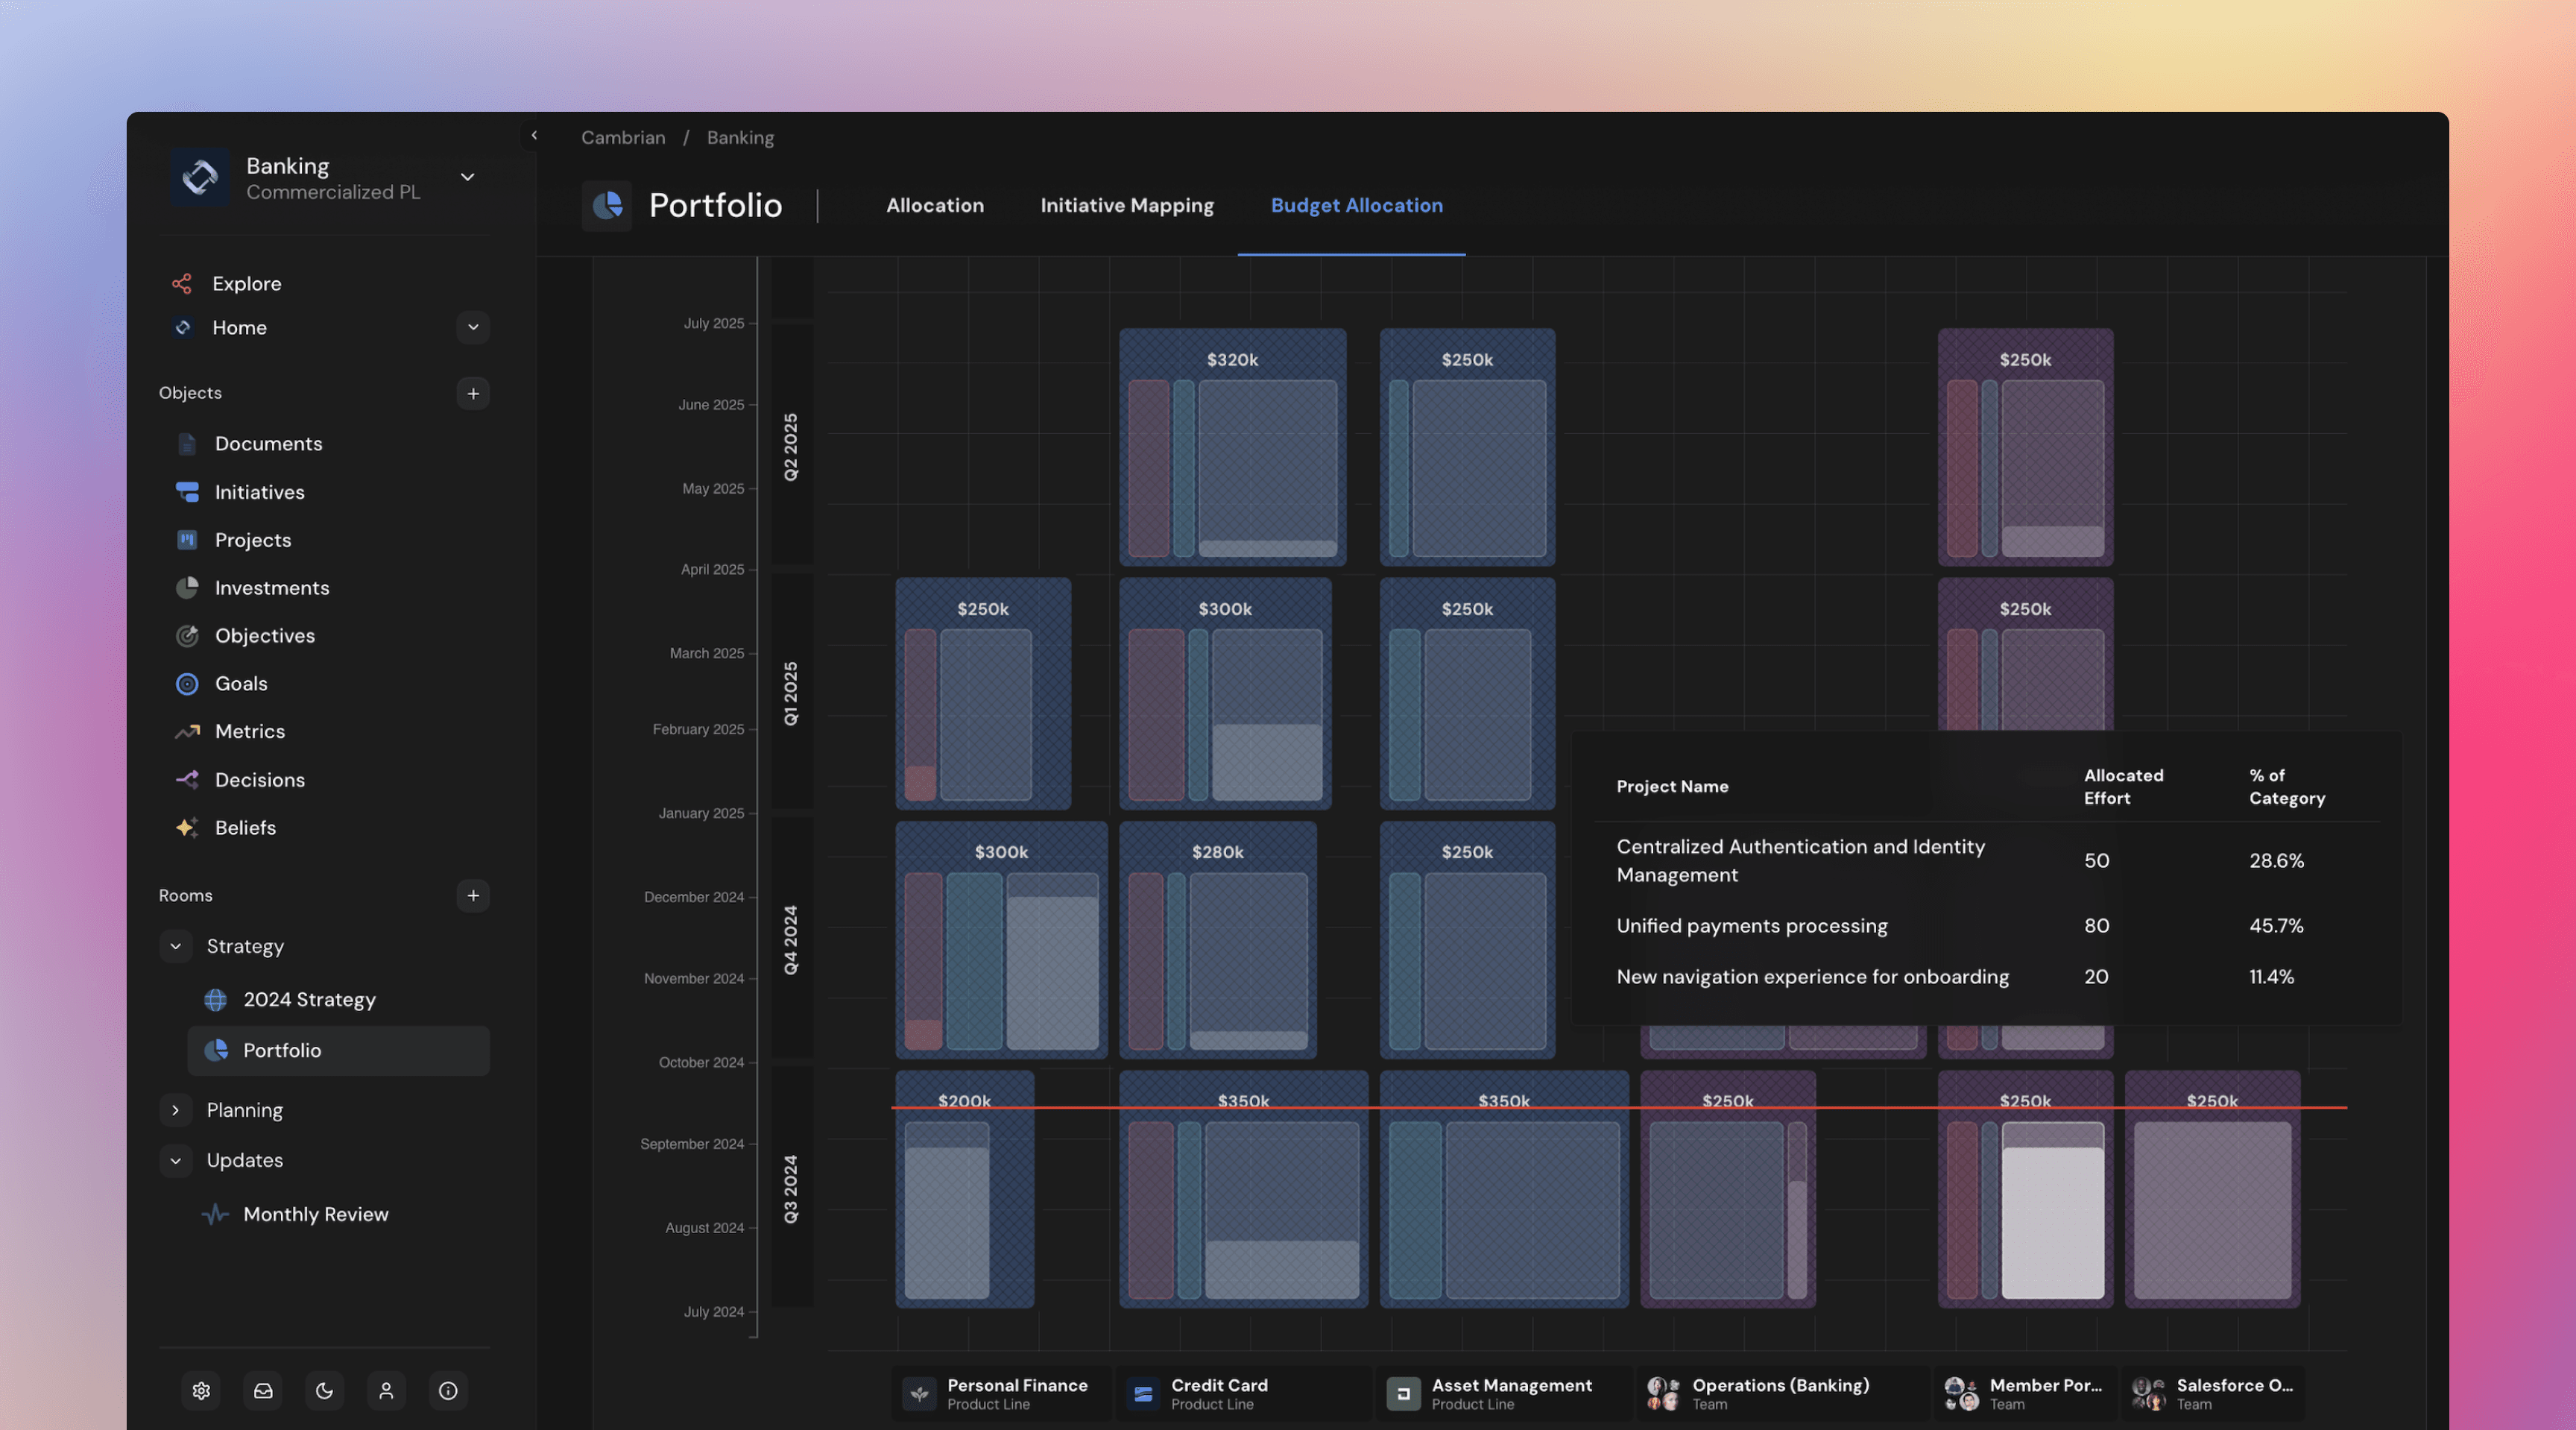Open the inbox tray icon
This screenshot has width=2576, height=1430.
point(263,1391)
